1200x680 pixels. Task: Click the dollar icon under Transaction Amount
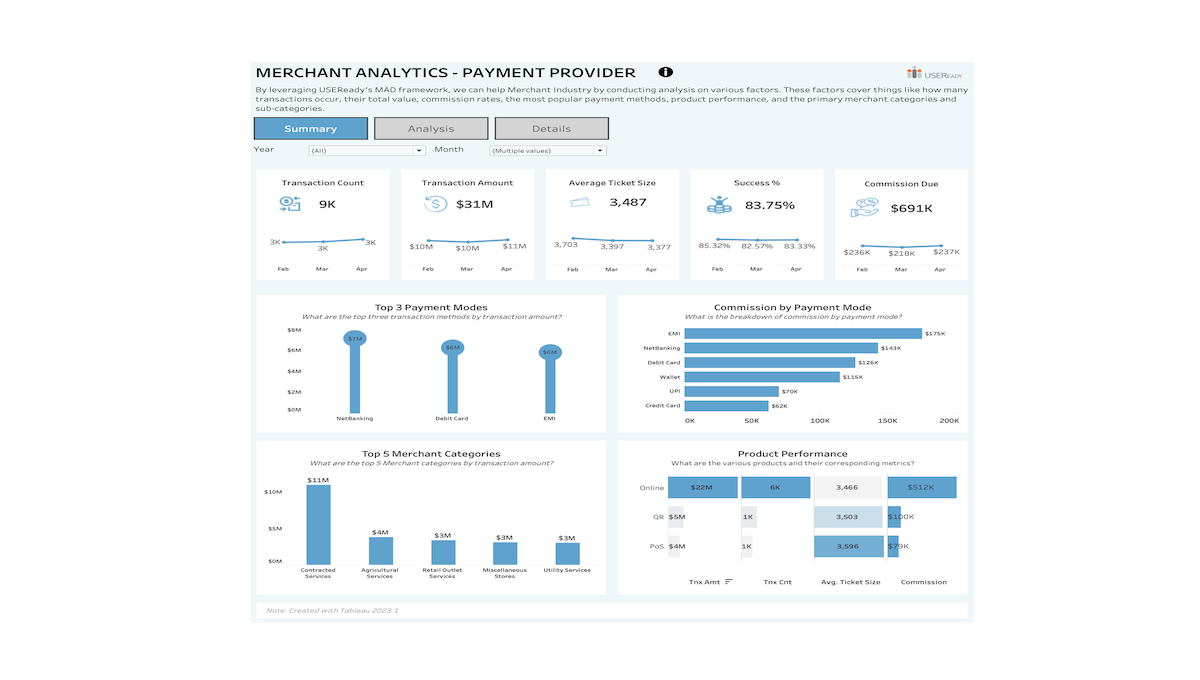tap(435, 204)
